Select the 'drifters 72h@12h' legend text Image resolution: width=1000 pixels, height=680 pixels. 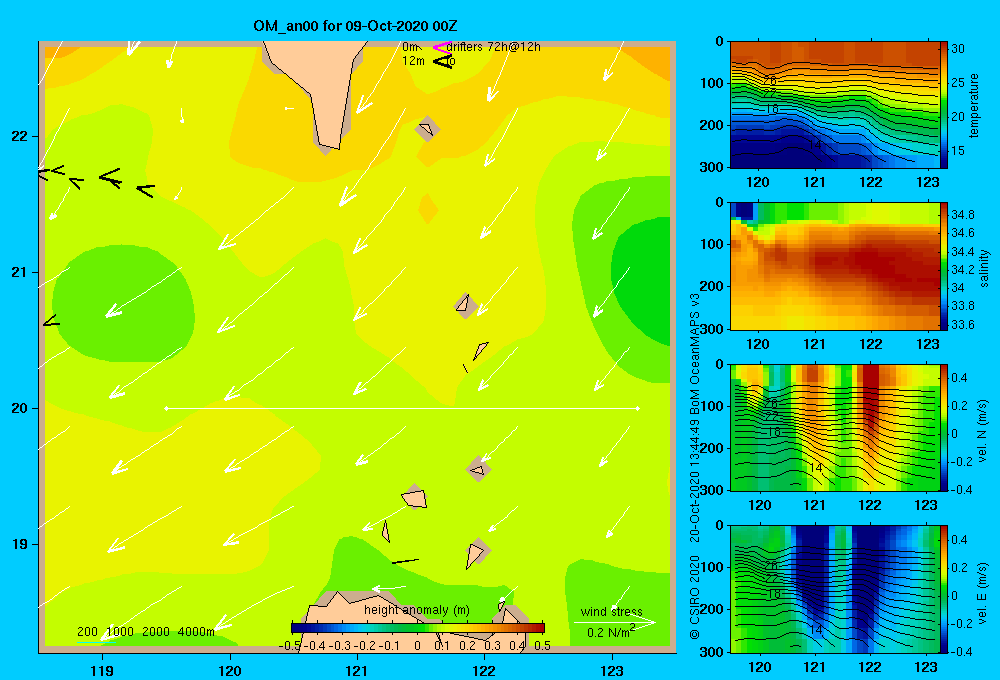493,47
